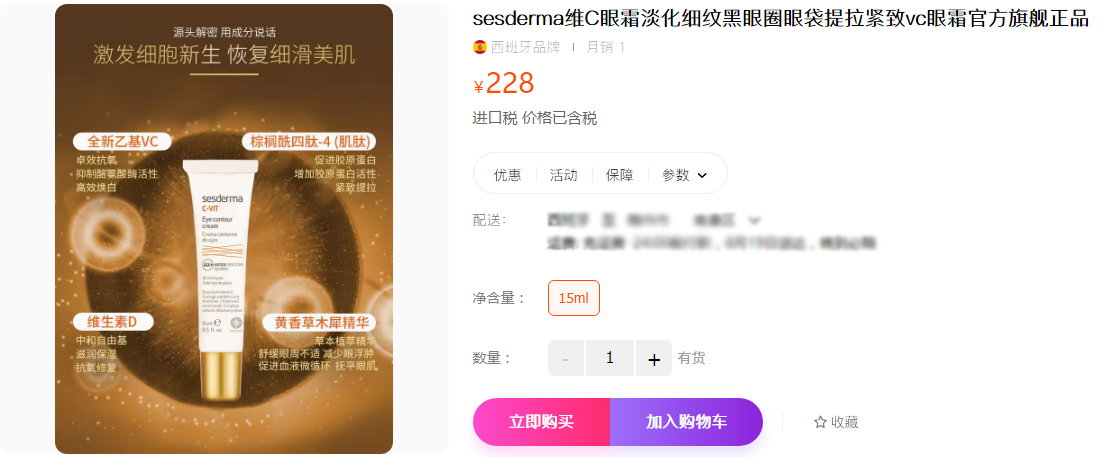Click the star icon beside 收藏
The image size is (1116, 457).
click(x=820, y=422)
